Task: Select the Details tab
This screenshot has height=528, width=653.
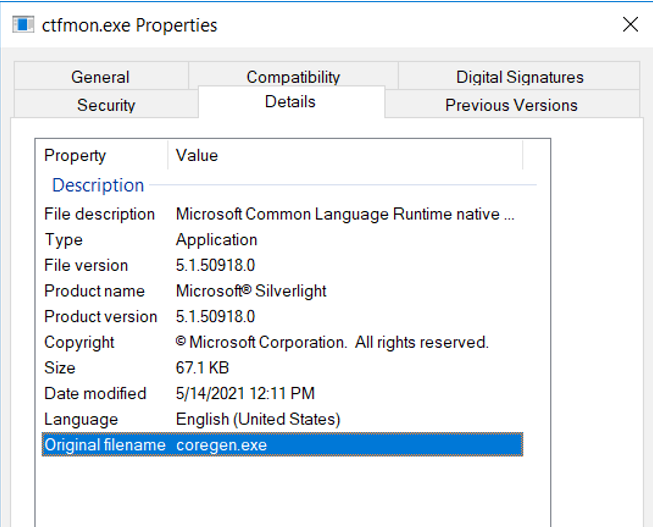Action: 290,102
